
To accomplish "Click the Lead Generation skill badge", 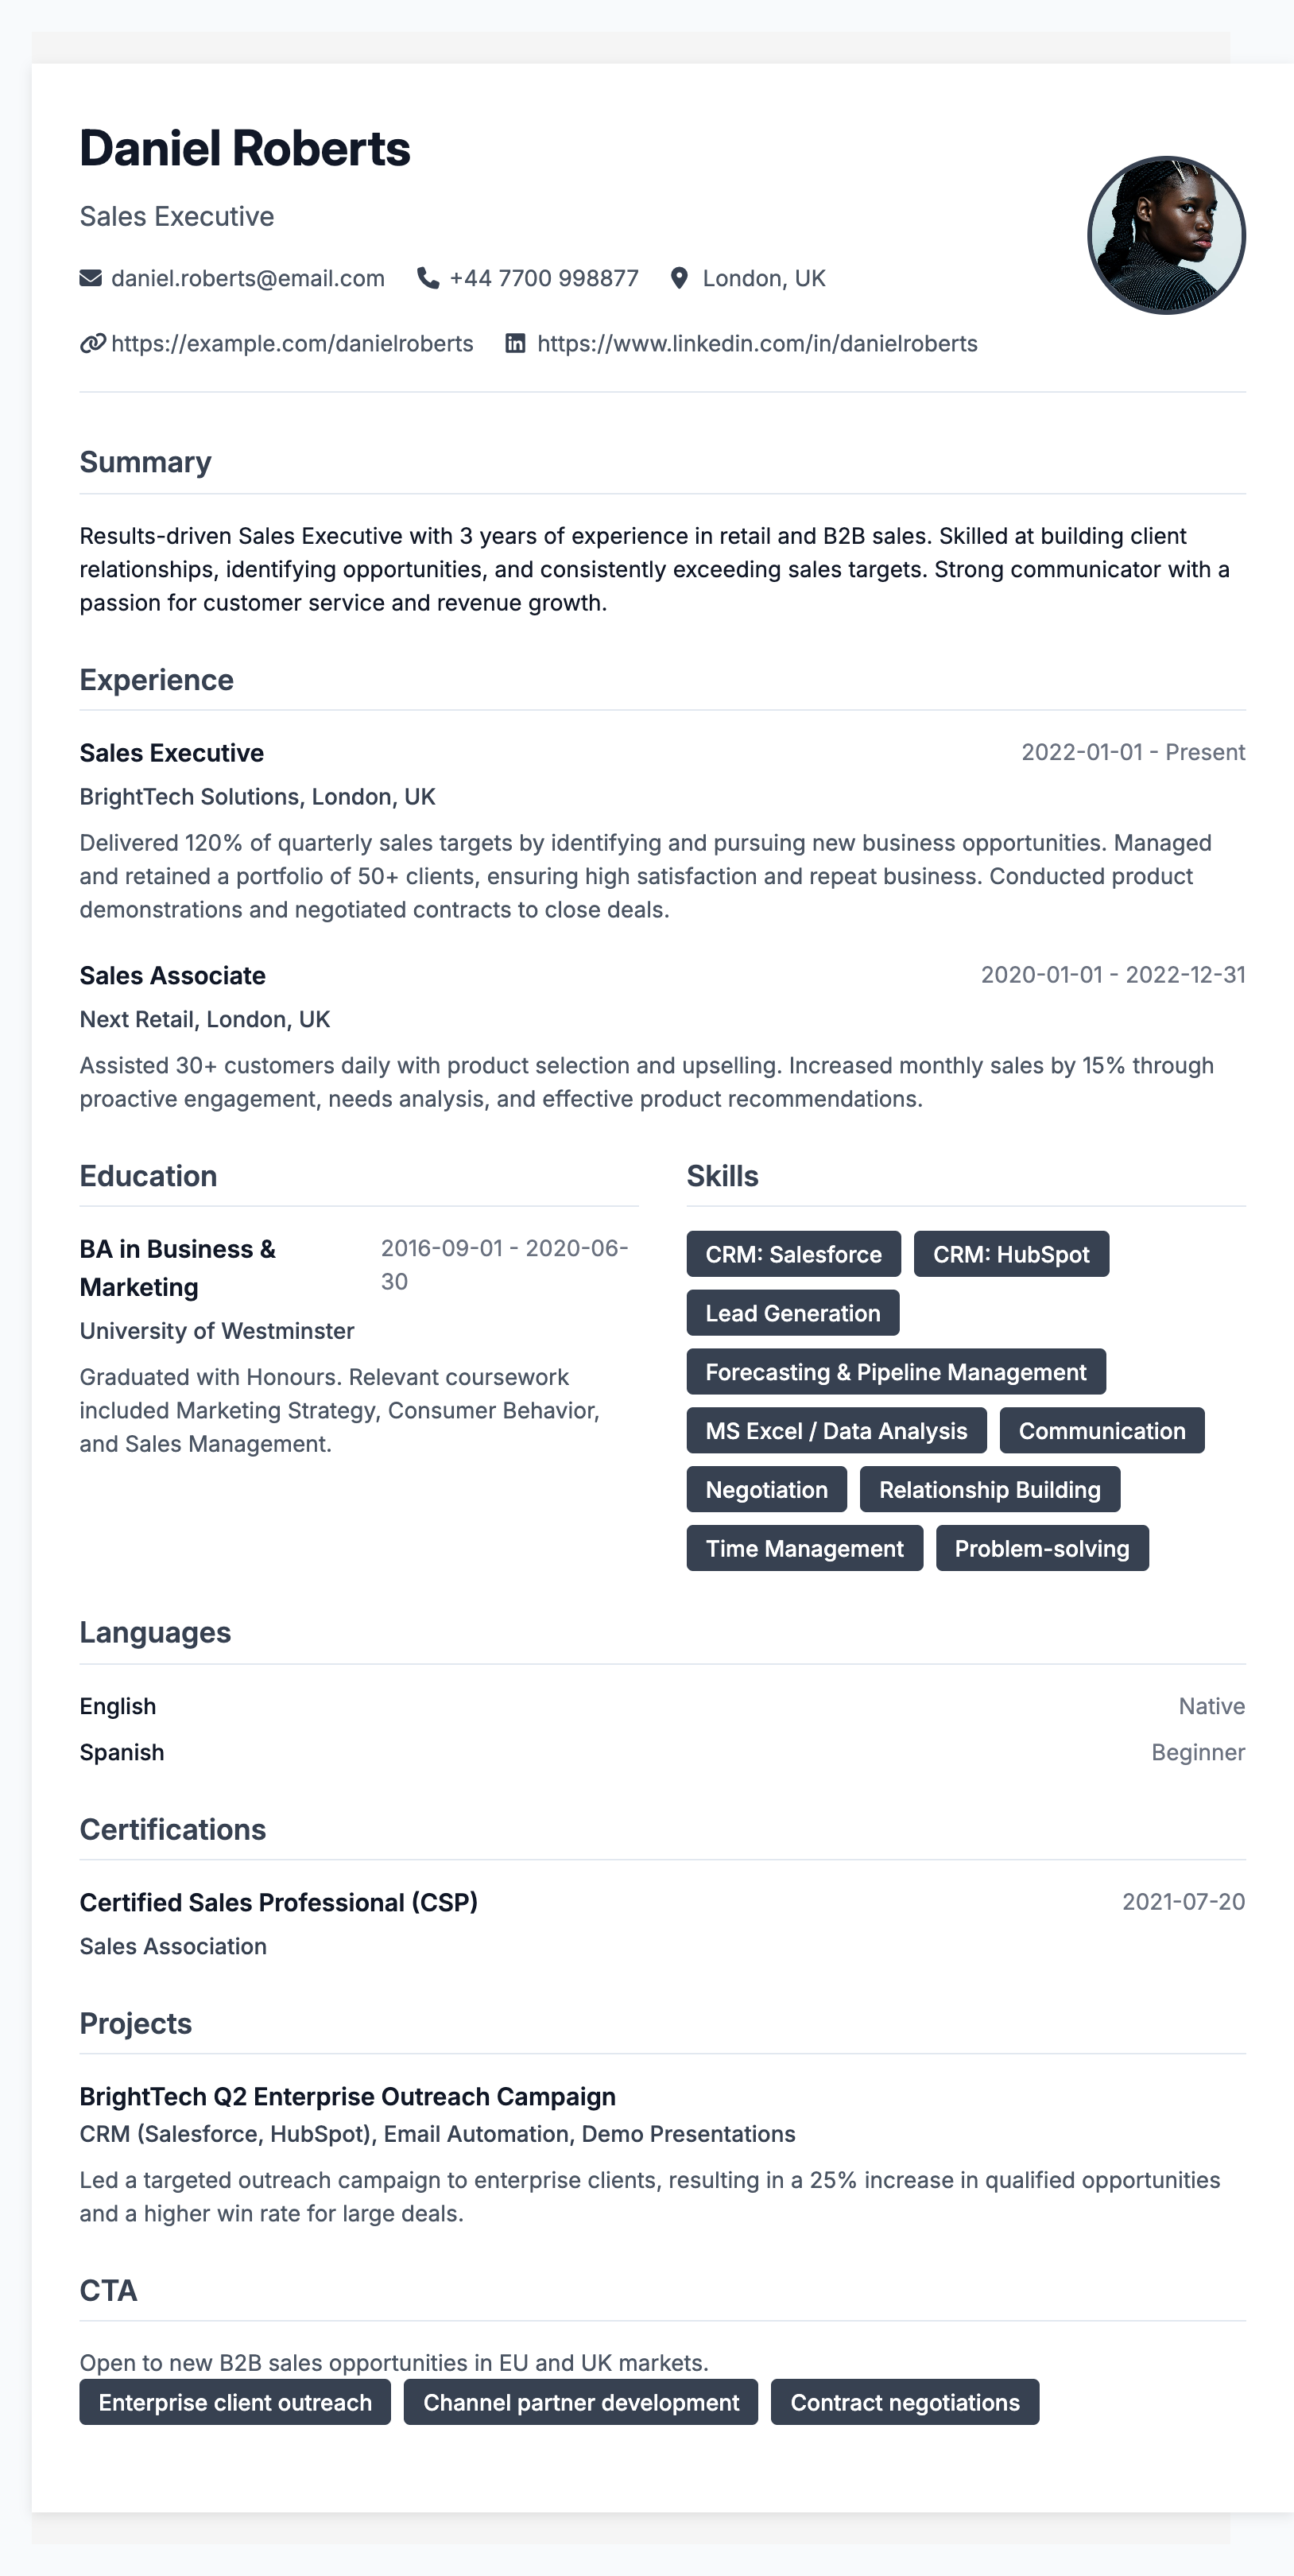I will [x=792, y=1313].
